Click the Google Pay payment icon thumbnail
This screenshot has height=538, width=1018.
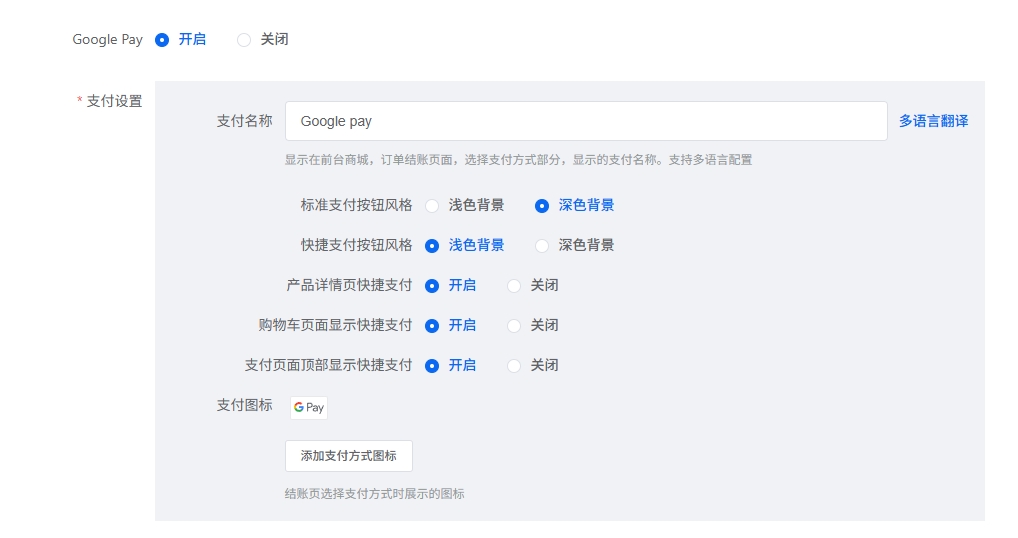pyautogui.click(x=308, y=407)
